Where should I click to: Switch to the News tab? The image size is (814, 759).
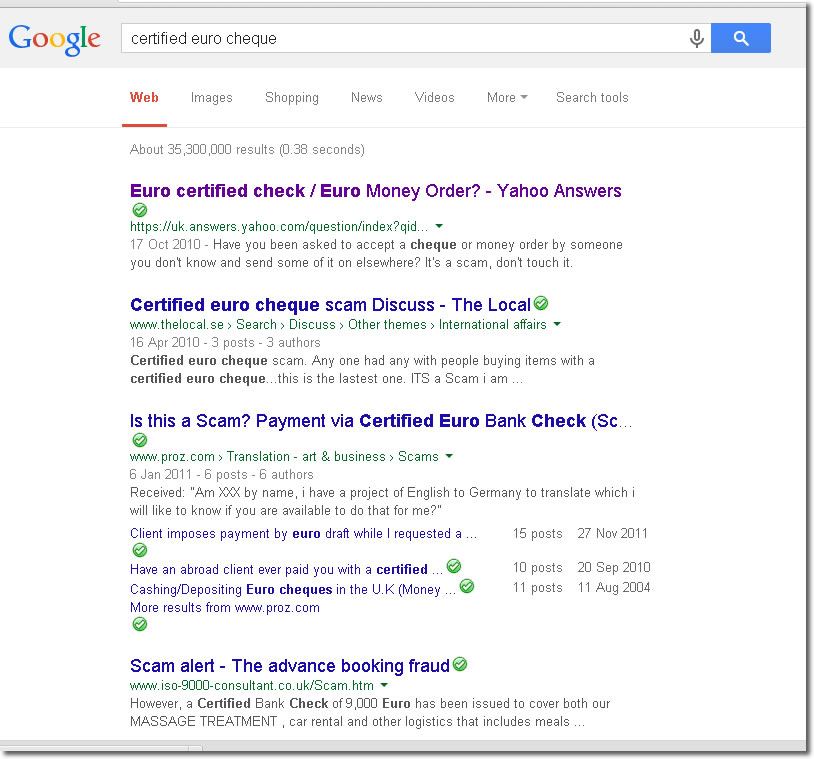366,97
